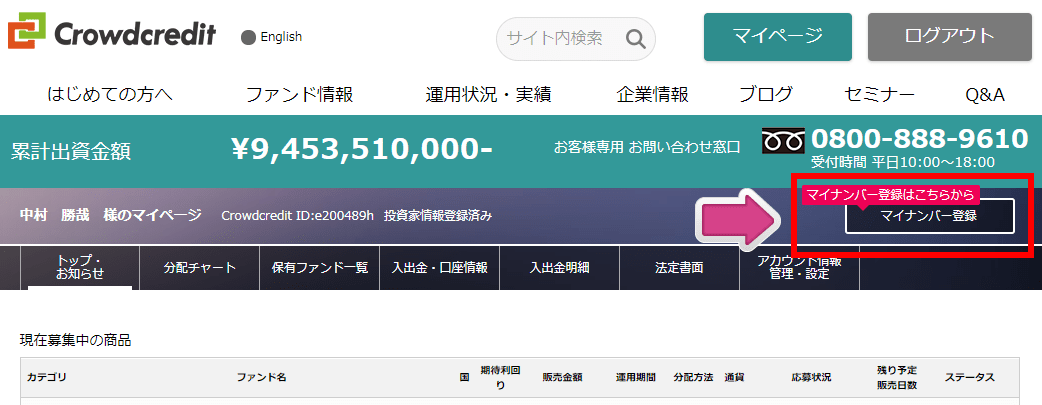The image size is (1042, 405).
Task: Click phone number 0800-888-9610
Action: 920,138
